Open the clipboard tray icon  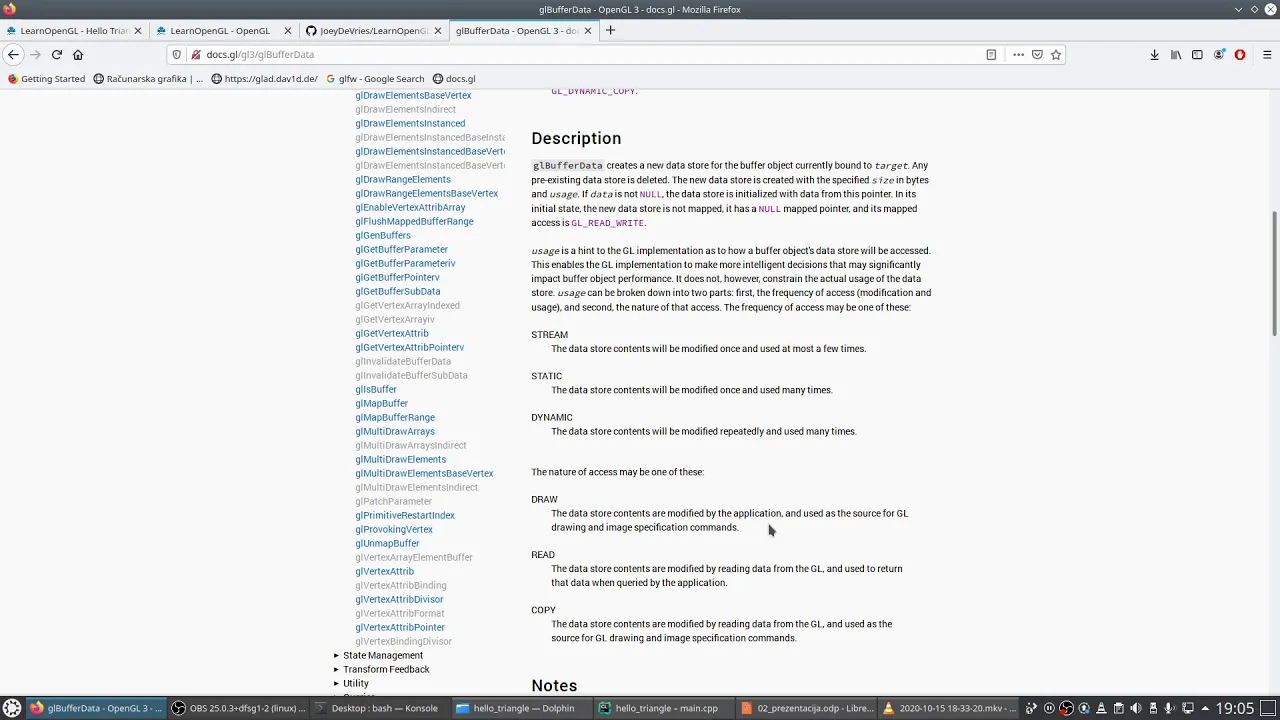1119,708
